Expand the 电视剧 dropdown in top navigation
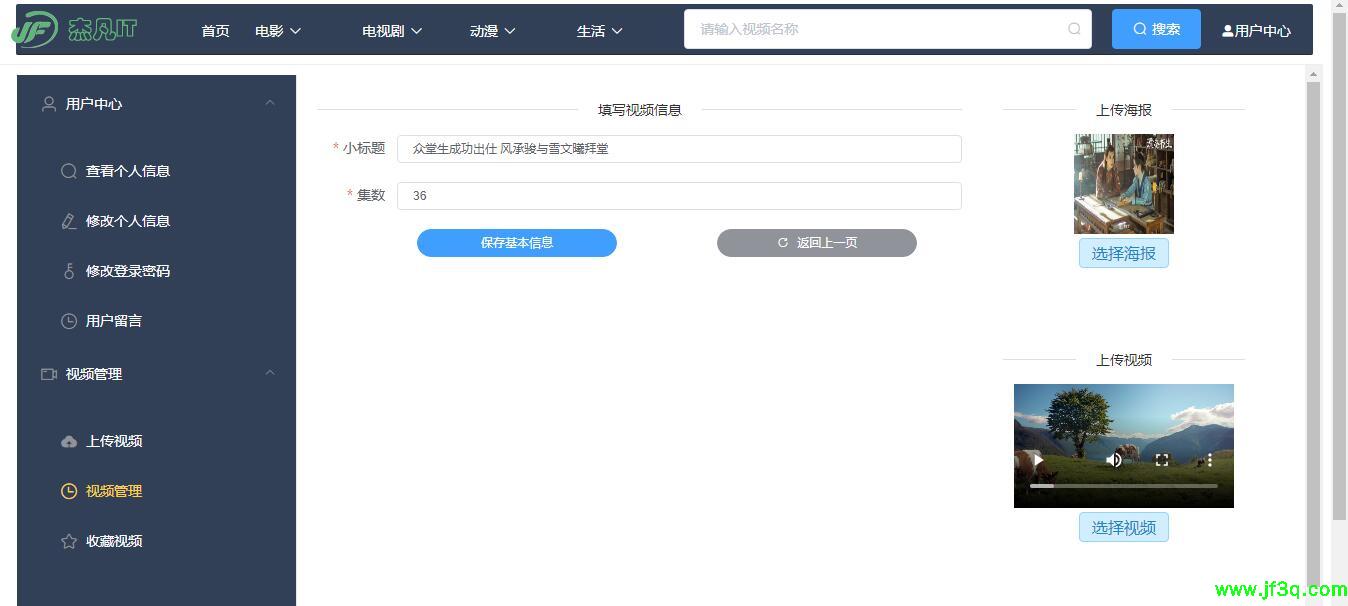 pyautogui.click(x=391, y=30)
